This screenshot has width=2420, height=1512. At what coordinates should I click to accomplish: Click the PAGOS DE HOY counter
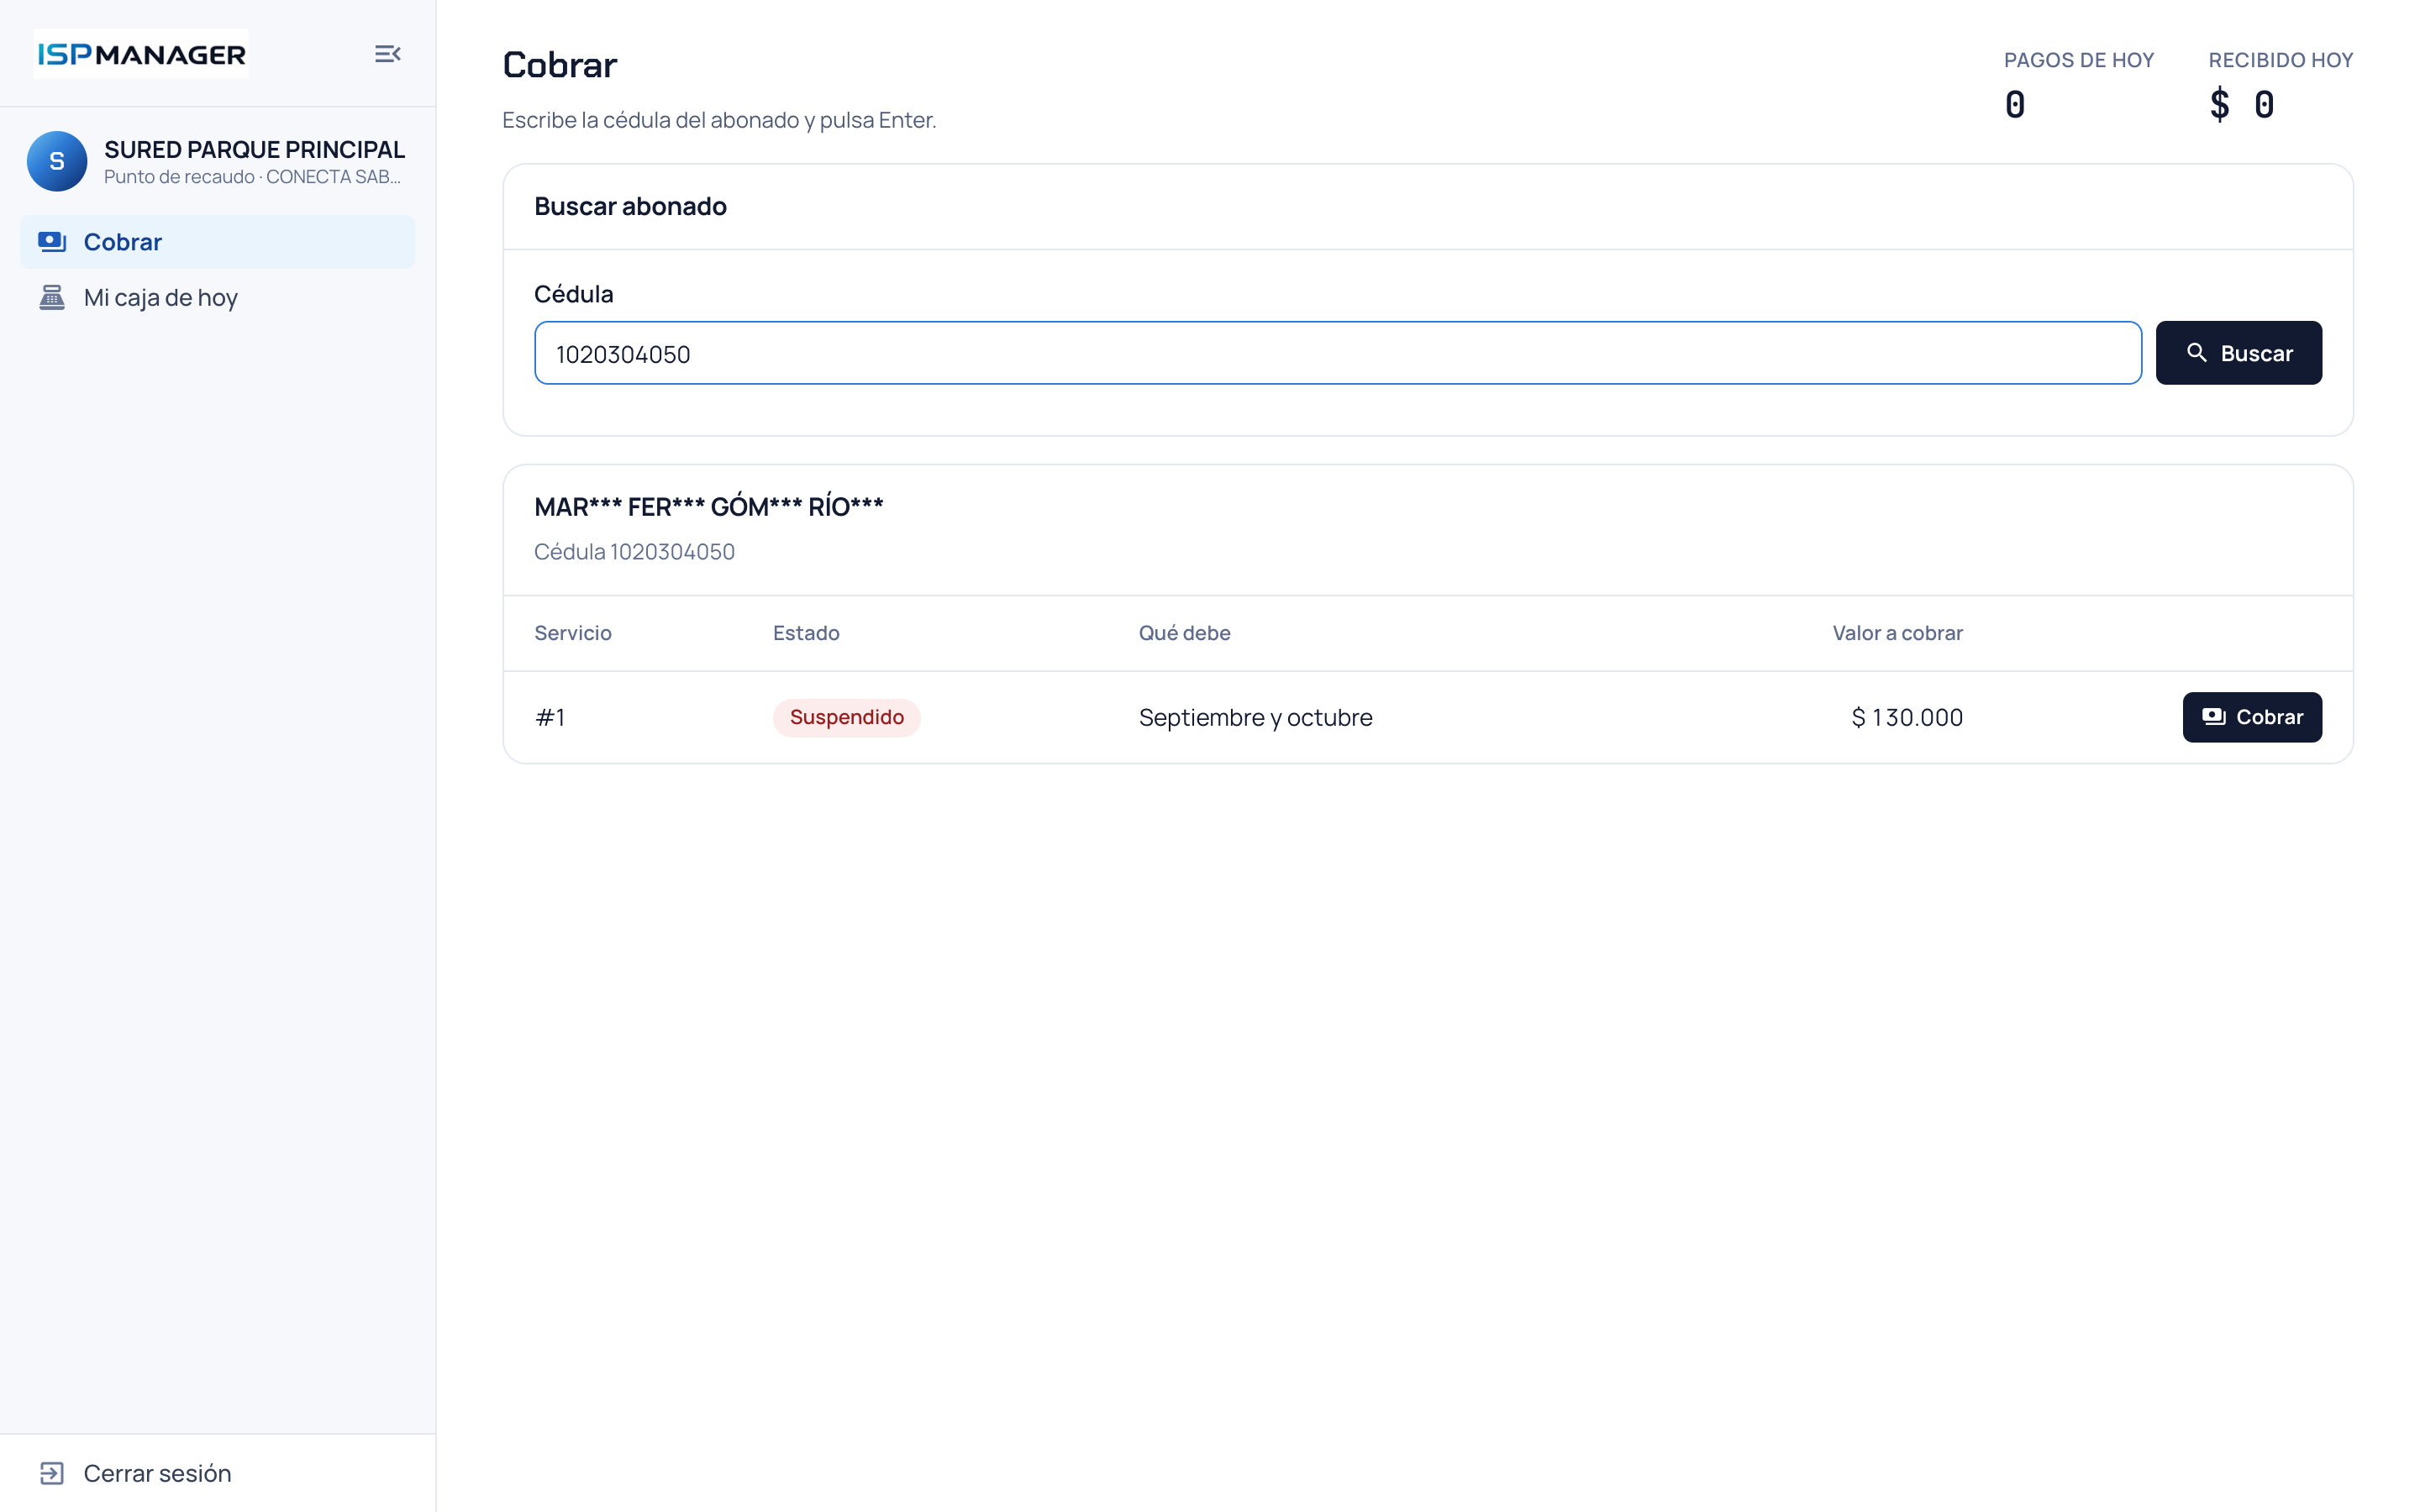point(2078,84)
